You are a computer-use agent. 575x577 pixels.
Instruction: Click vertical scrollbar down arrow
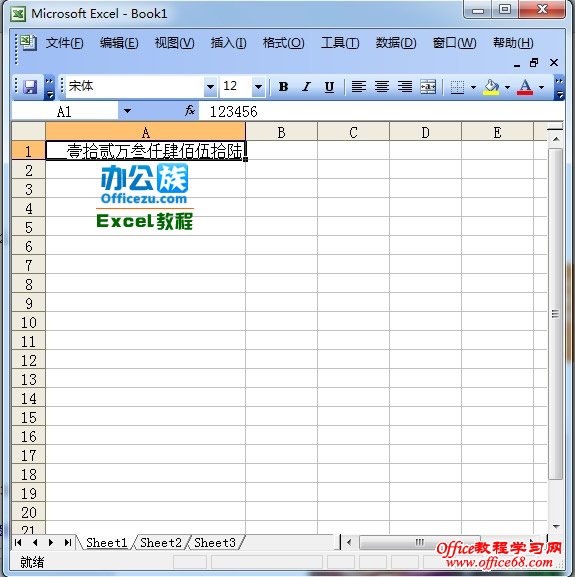(x=556, y=527)
